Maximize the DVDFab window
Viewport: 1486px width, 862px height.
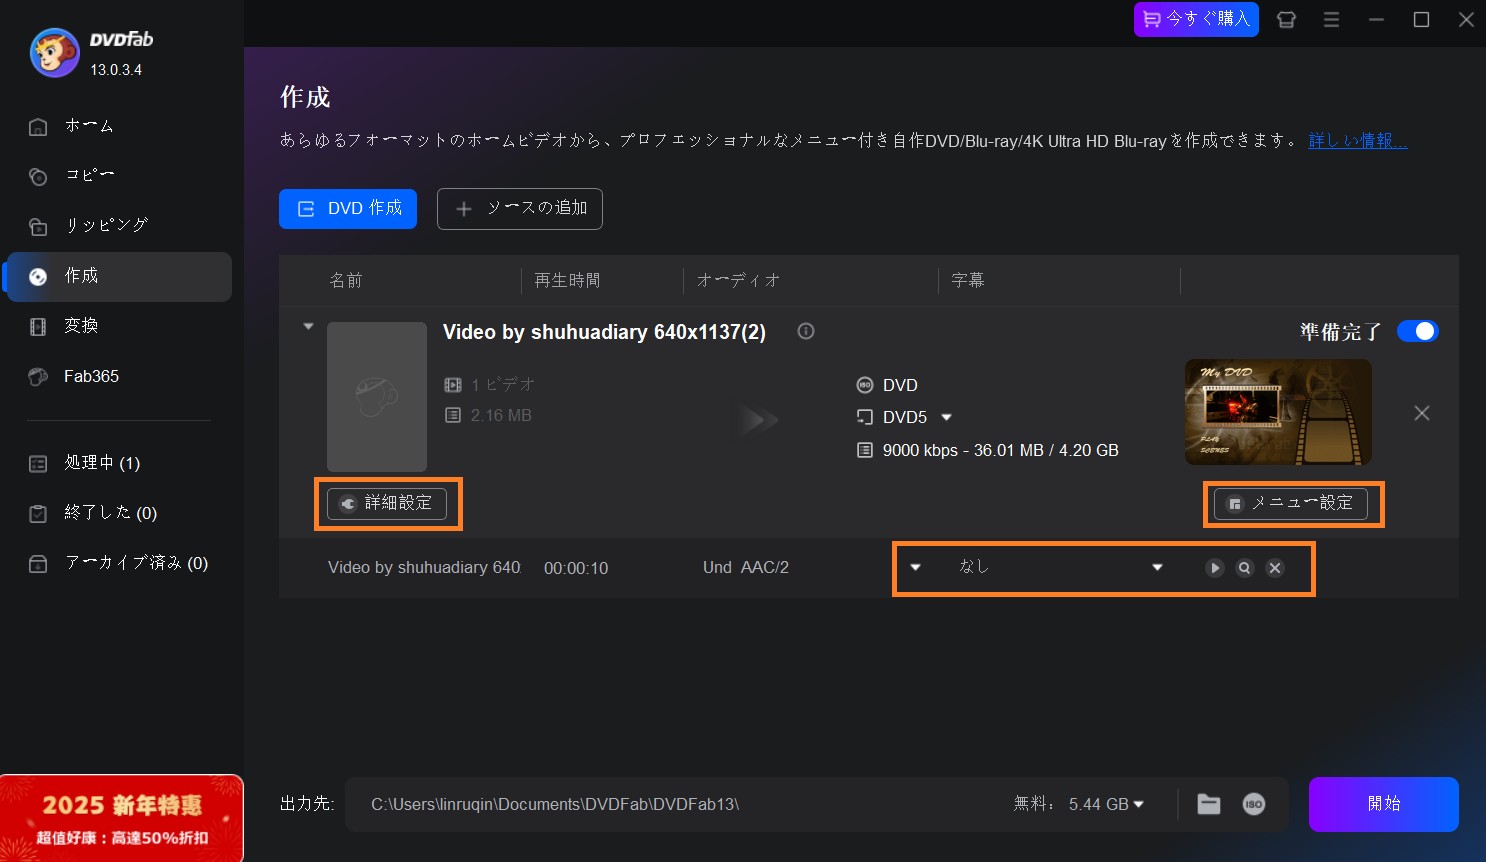click(x=1421, y=19)
